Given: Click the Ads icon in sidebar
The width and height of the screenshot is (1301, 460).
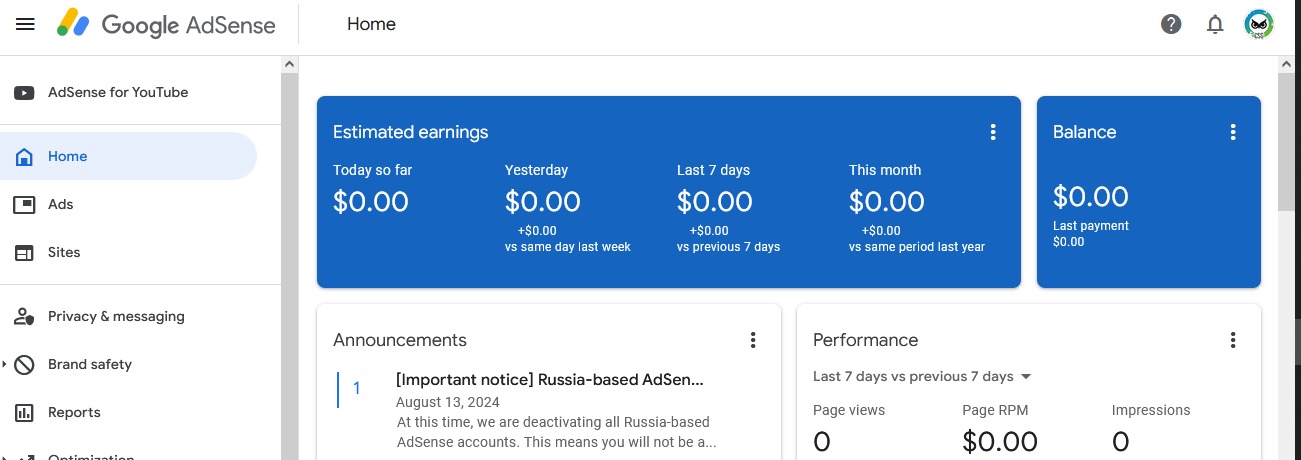Looking at the screenshot, I should 24,205.
